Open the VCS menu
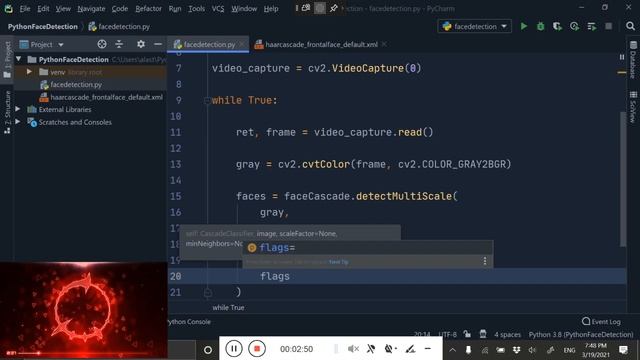Screen dimensions: 640x360 point(218,9)
